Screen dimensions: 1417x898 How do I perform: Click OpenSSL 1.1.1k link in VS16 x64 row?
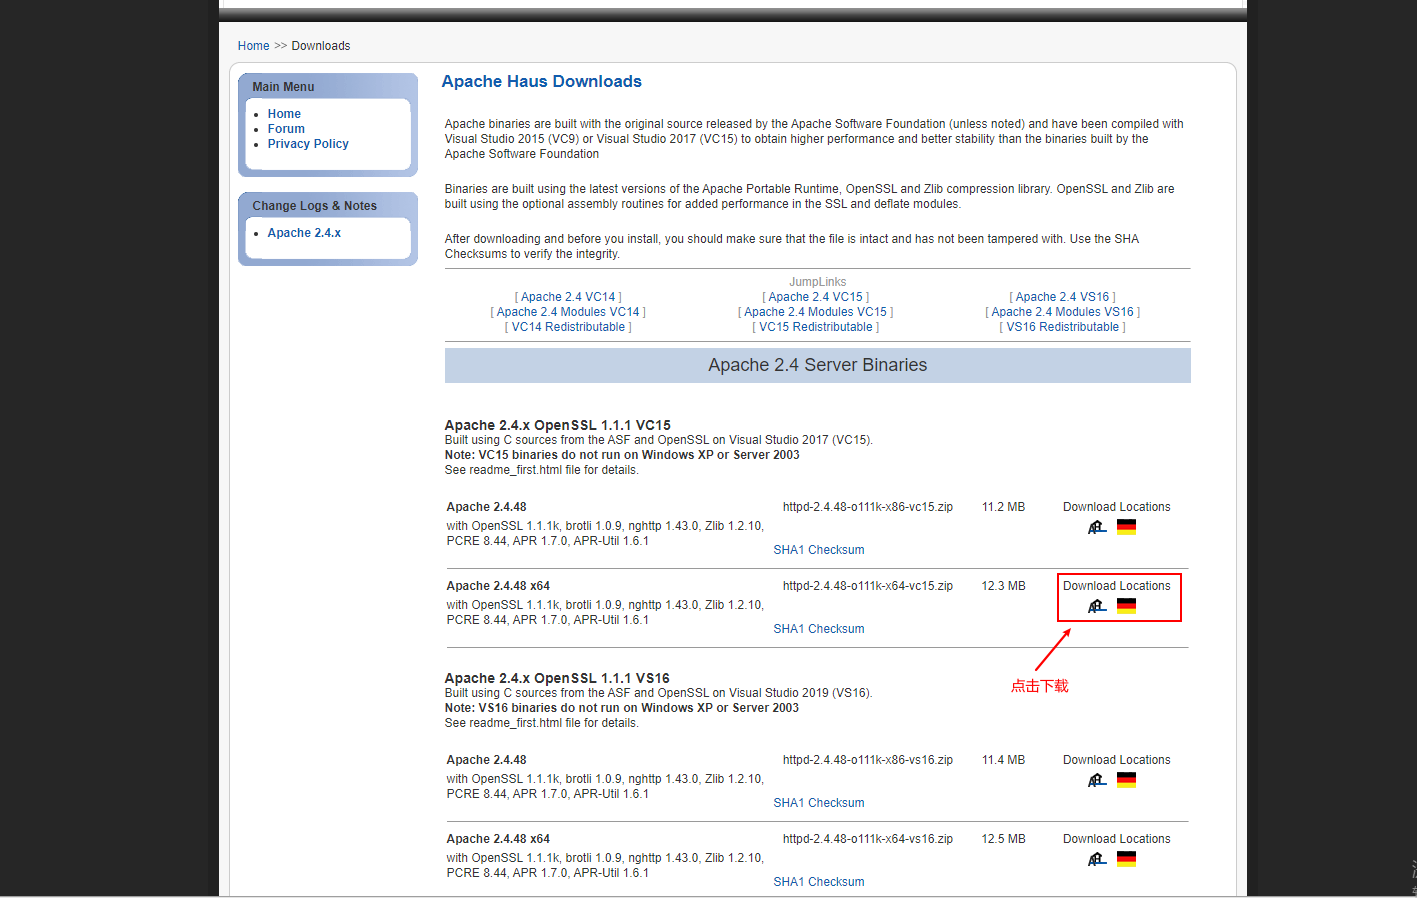coord(543,858)
